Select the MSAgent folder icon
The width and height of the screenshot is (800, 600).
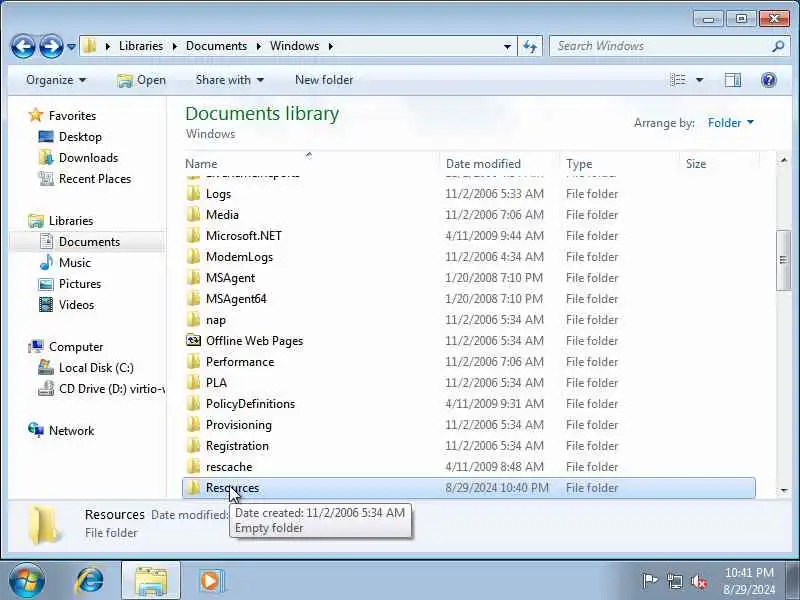(x=193, y=278)
